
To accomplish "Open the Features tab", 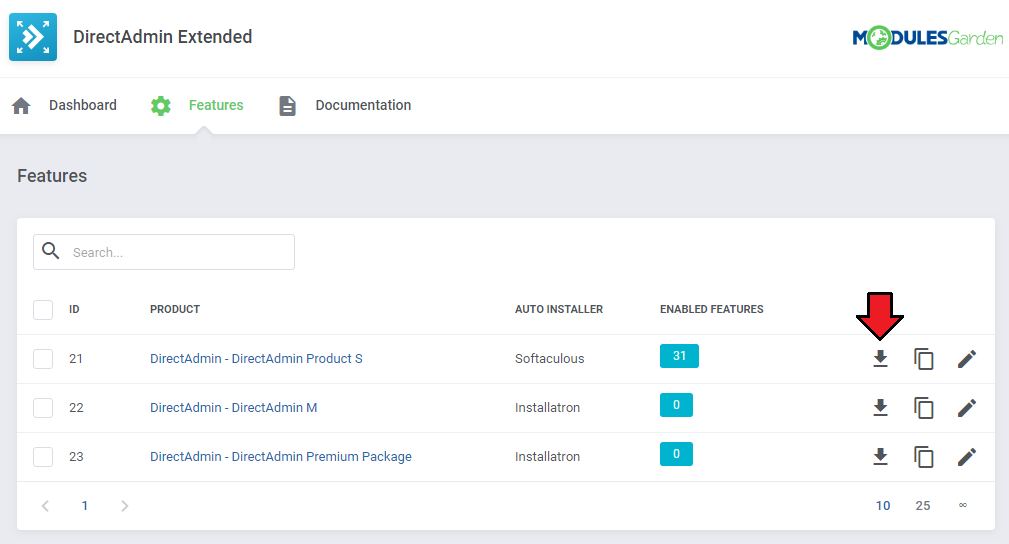I will (x=216, y=105).
